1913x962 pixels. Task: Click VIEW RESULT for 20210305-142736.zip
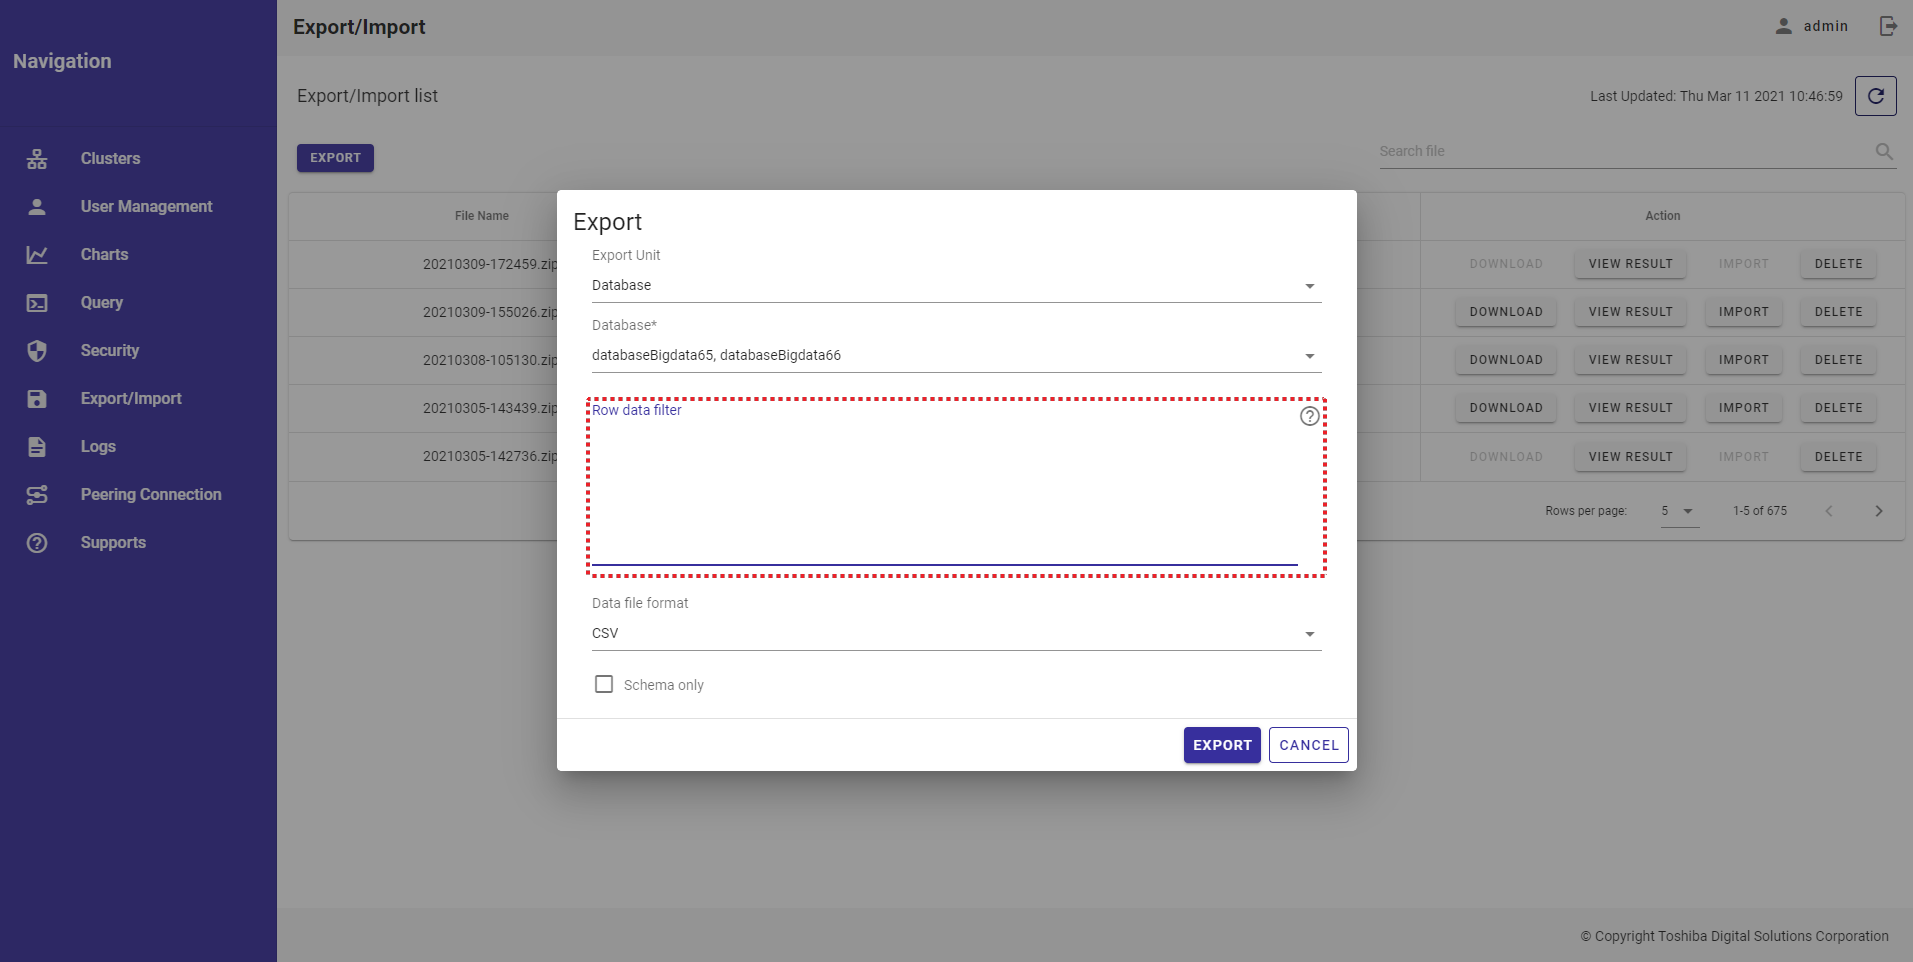[1630, 457]
